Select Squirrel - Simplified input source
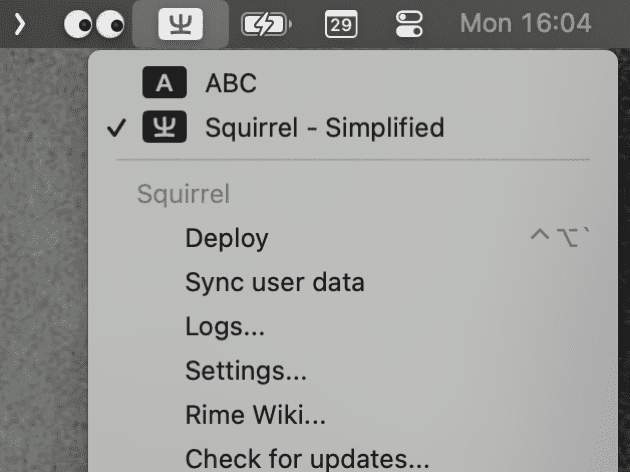The height and width of the screenshot is (472, 630). [324, 127]
